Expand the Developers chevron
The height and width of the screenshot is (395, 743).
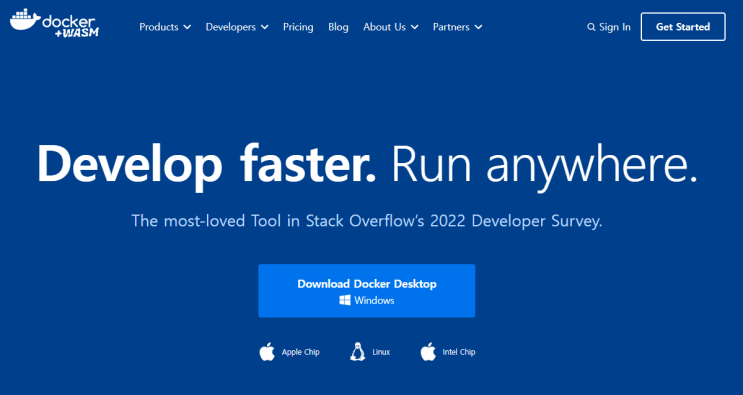(264, 27)
